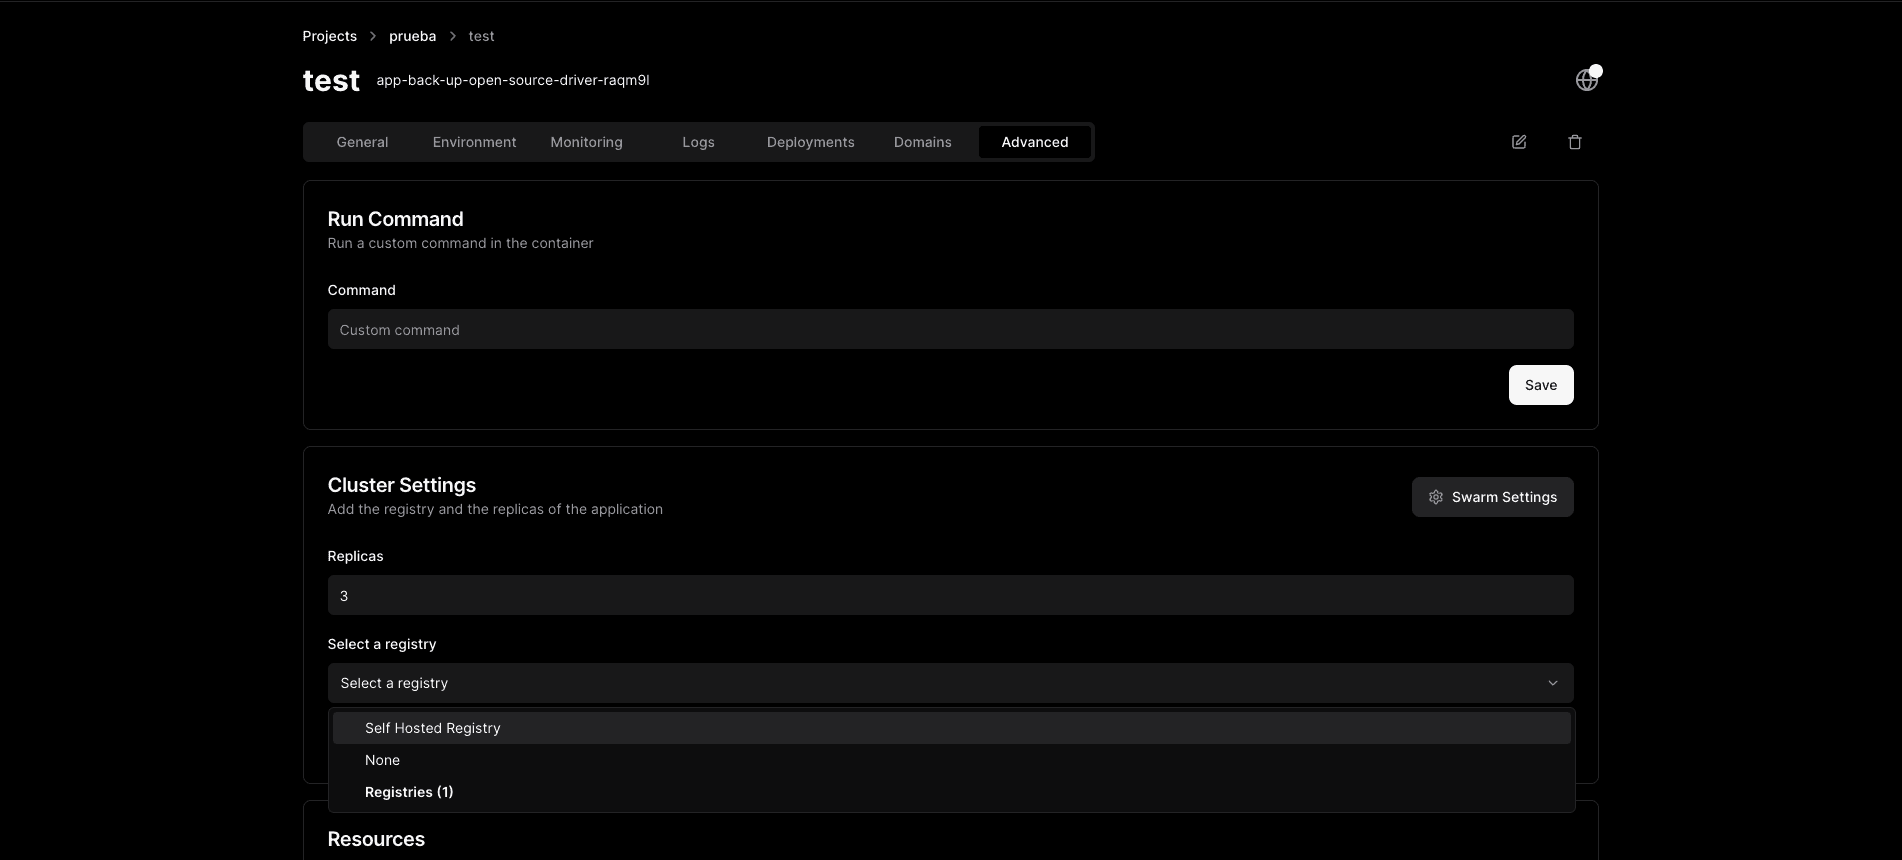Open the globe domain icon

[x=1586, y=80]
